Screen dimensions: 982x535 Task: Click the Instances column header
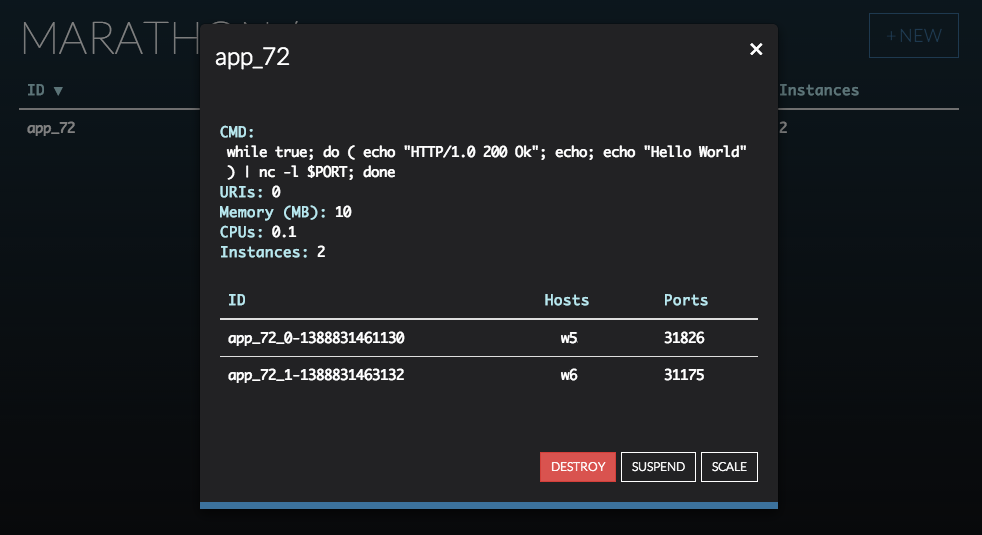coord(819,90)
